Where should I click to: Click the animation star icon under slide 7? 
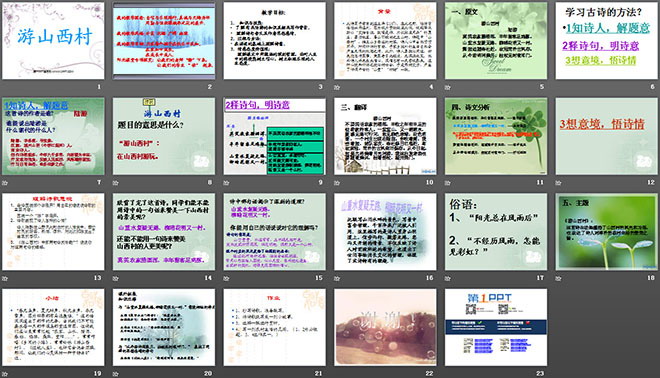point(5,183)
